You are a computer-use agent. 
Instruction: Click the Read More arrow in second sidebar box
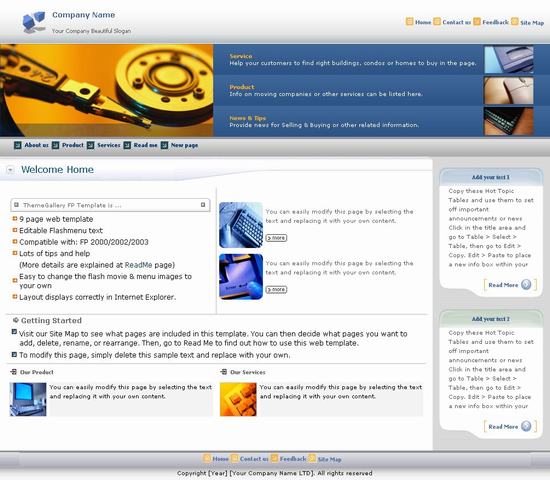526,426
